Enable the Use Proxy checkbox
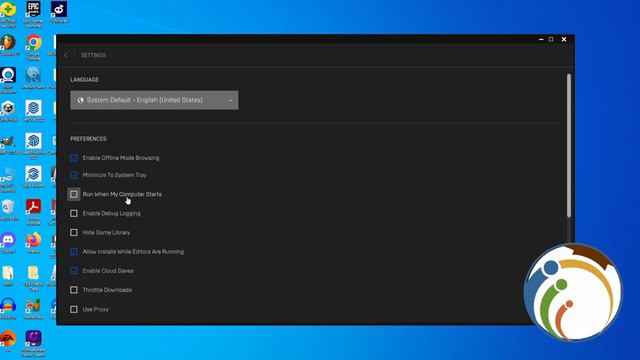The width and height of the screenshot is (640, 360). coord(74,309)
